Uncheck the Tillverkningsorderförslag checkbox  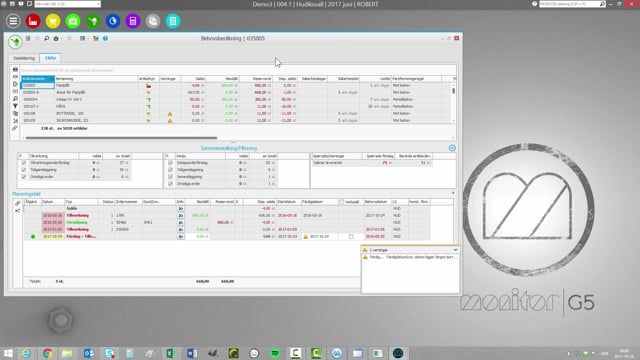[x=24, y=162]
